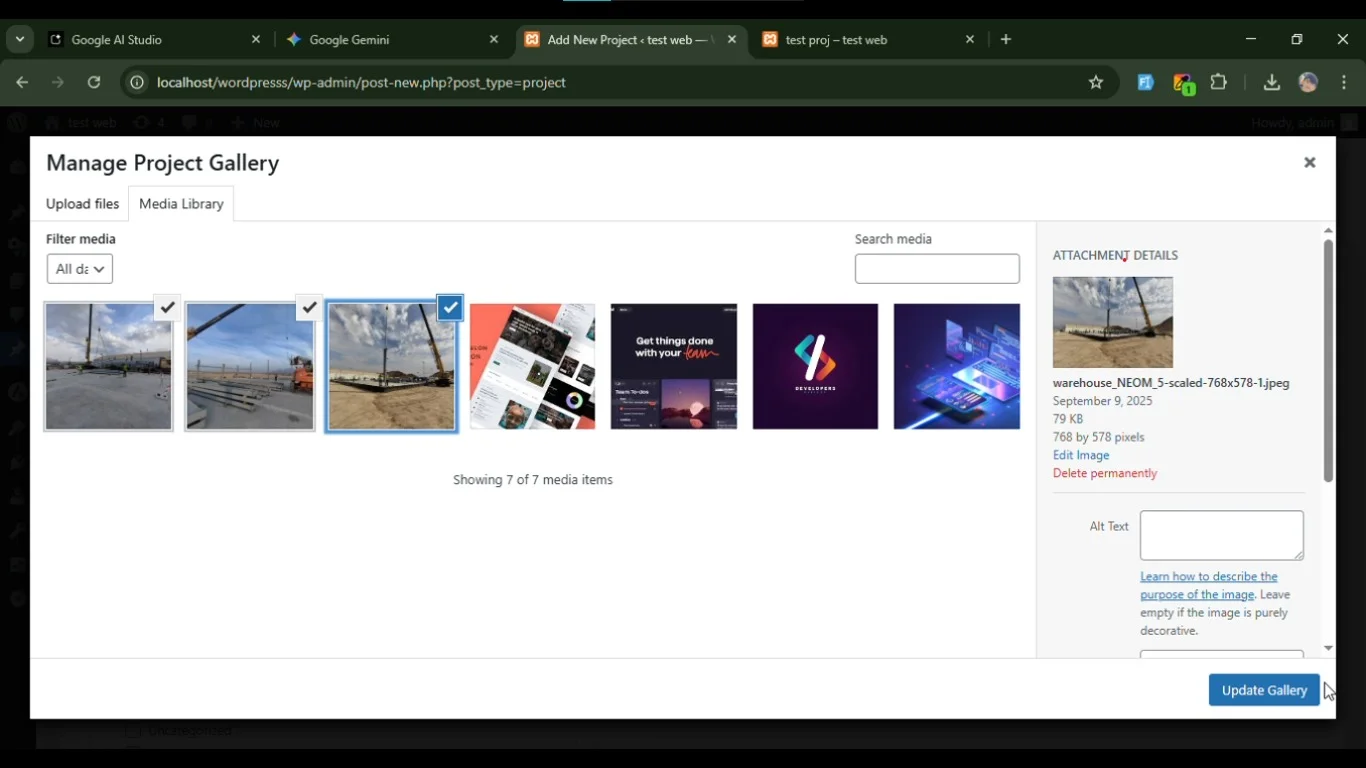This screenshot has width=1366, height=768.
Task: Switch to the Upload files tab
Action: (x=82, y=203)
